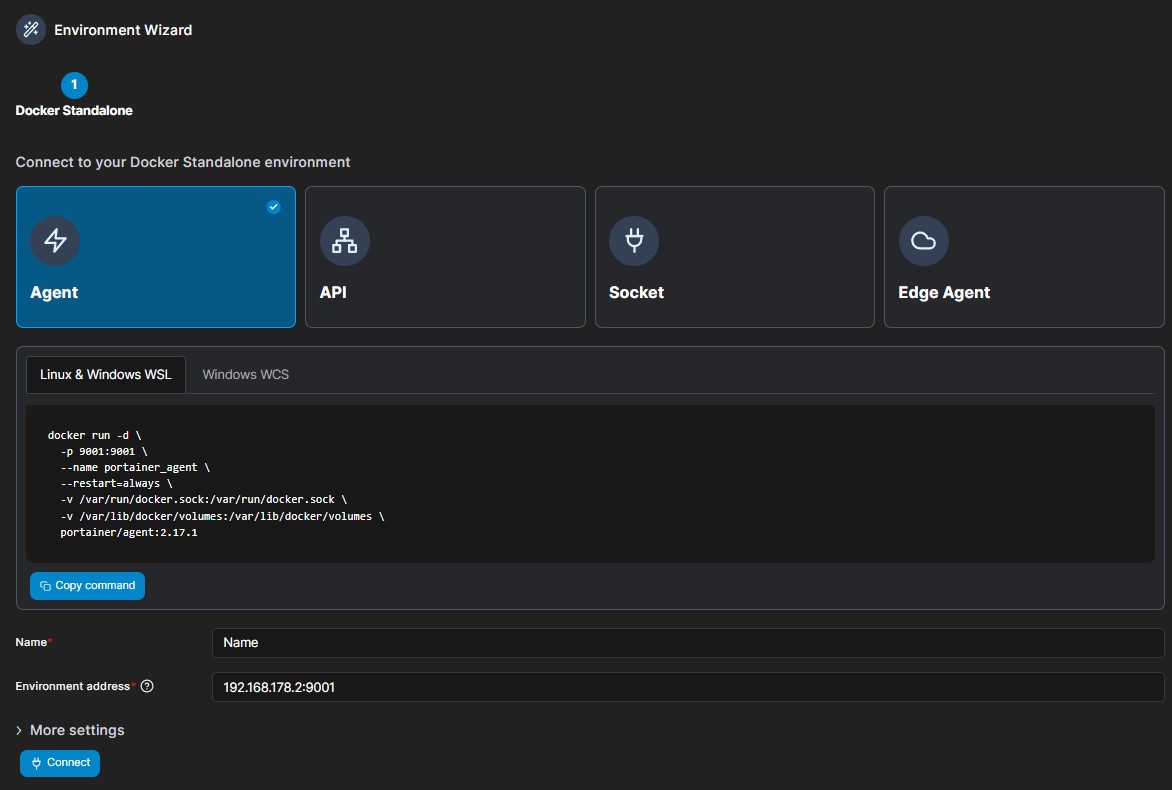This screenshot has width=1172, height=790.
Task: Click 'Connect to your Docker Standalone environment' text
Action: click(x=183, y=162)
